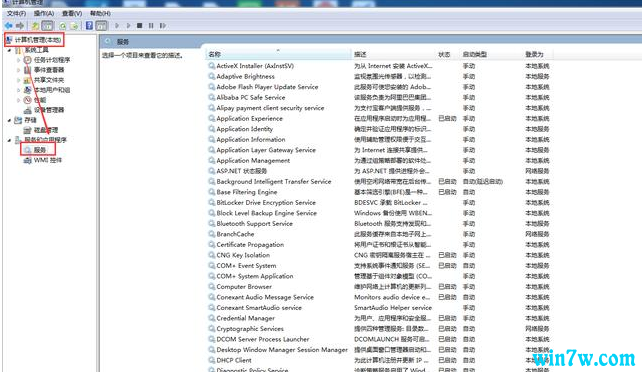Select the 存储 tree item
The height and width of the screenshot is (372, 643).
[30, 120]
